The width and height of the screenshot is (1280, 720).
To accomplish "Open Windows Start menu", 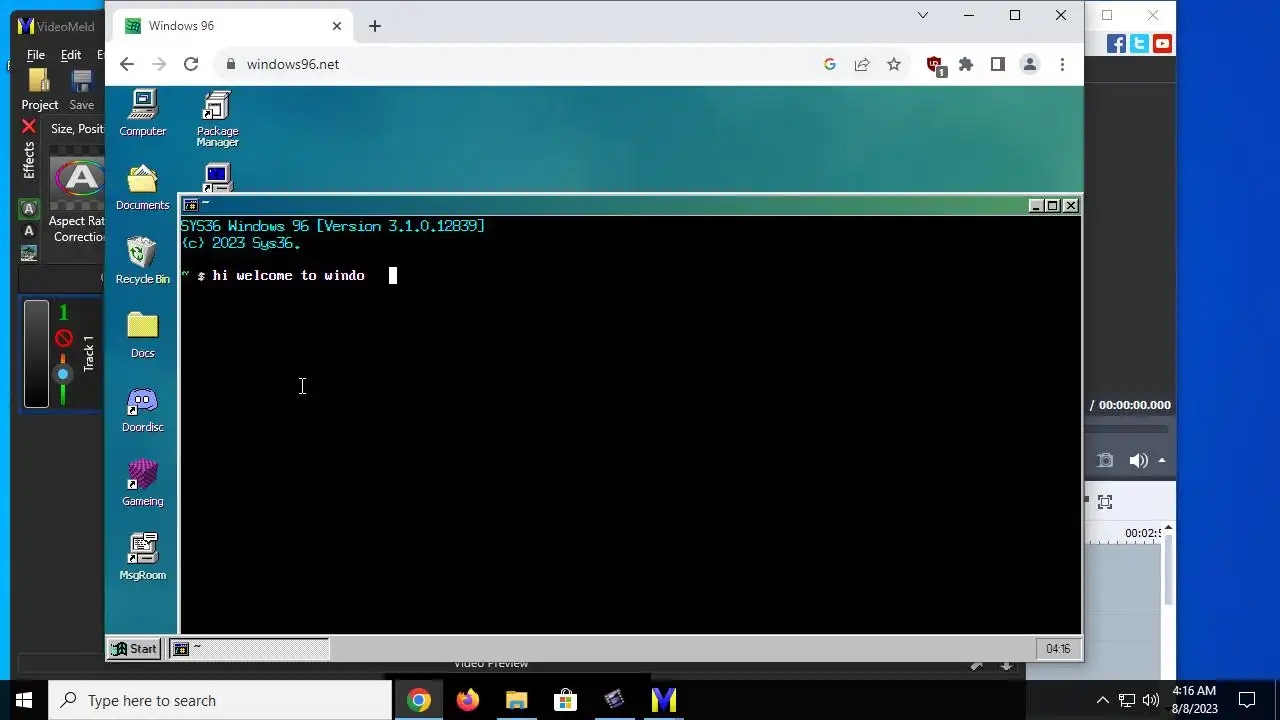I will (24, 700).
